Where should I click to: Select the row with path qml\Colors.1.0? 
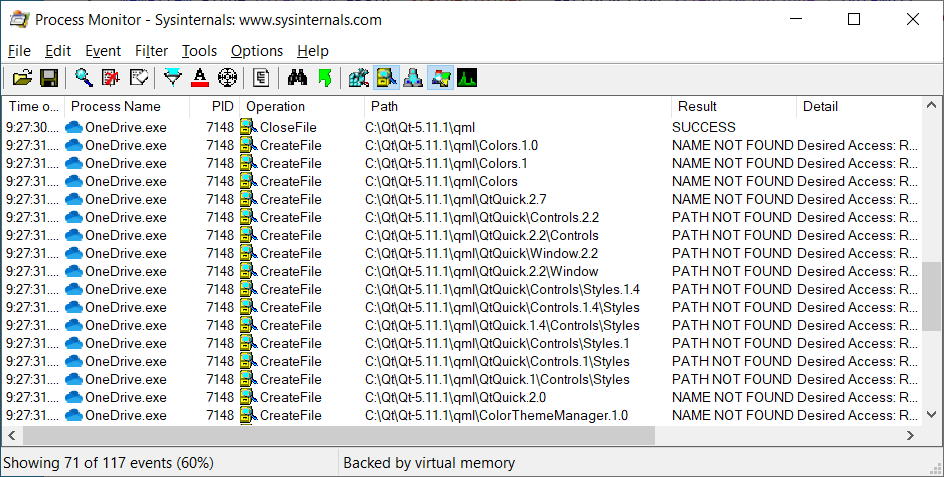coord(462,145)
